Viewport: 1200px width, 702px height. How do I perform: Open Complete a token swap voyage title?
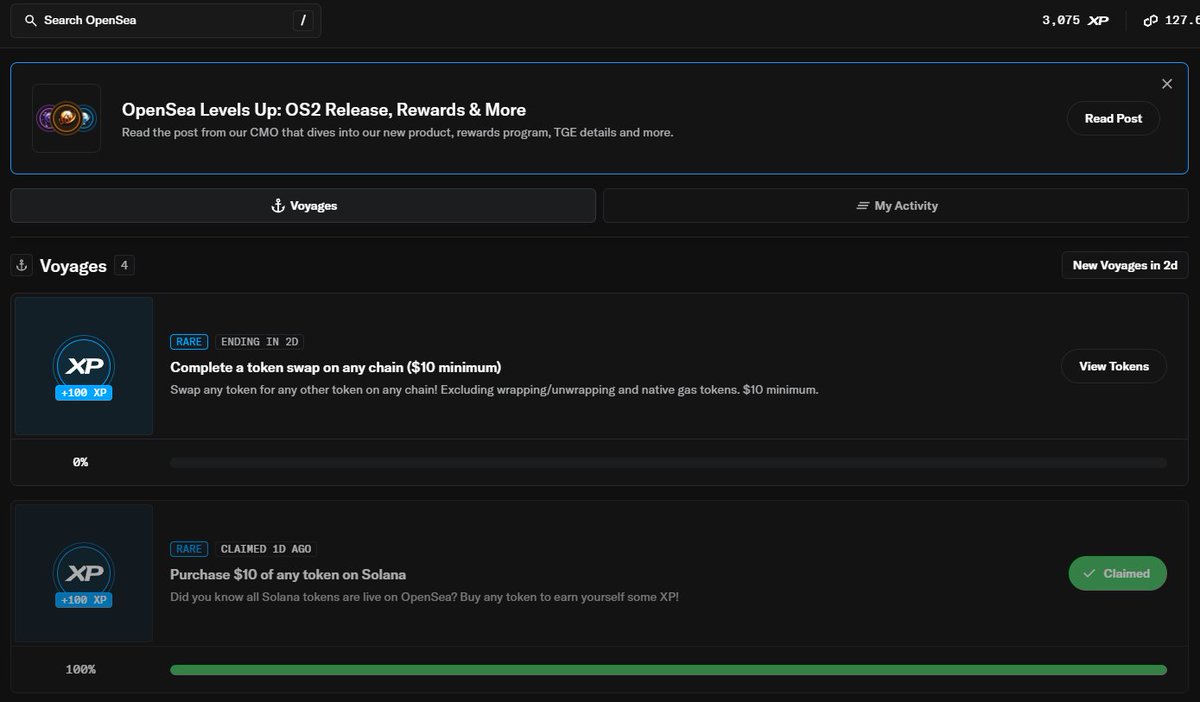(x=336, y=367)
